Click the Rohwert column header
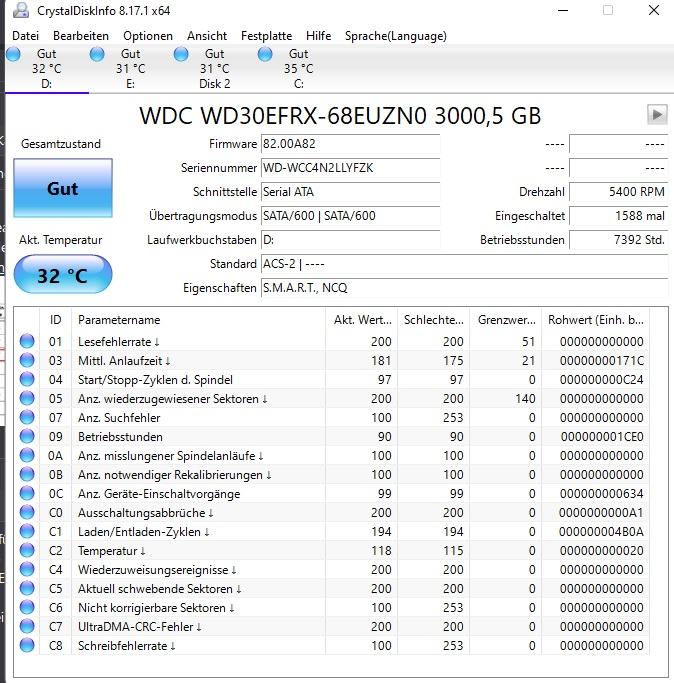Viewport: 674px width, 683px height. (595, 320)
